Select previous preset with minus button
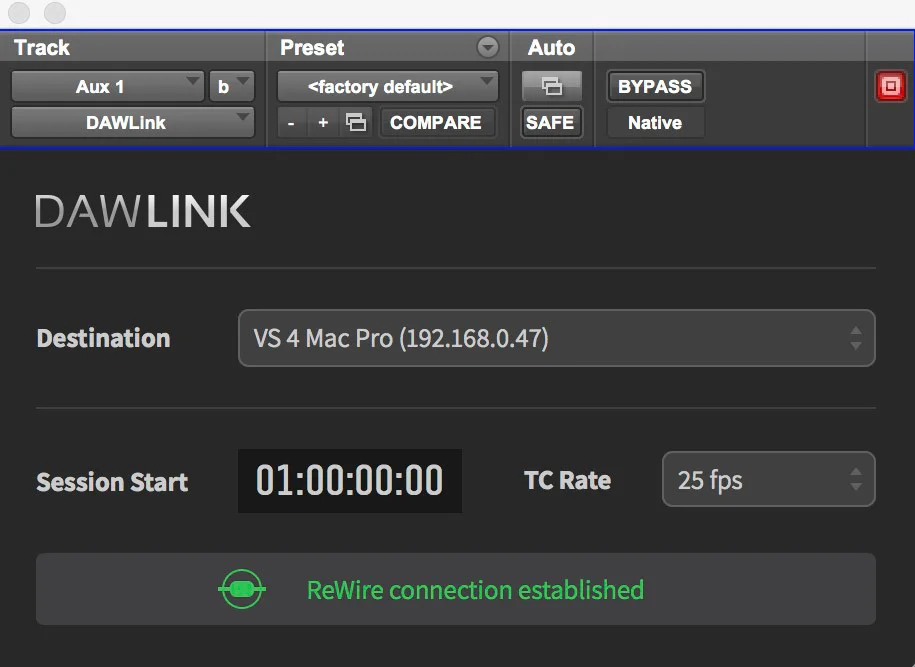The image size is (915, 667). pyautogui.click(x=291, y=123)
